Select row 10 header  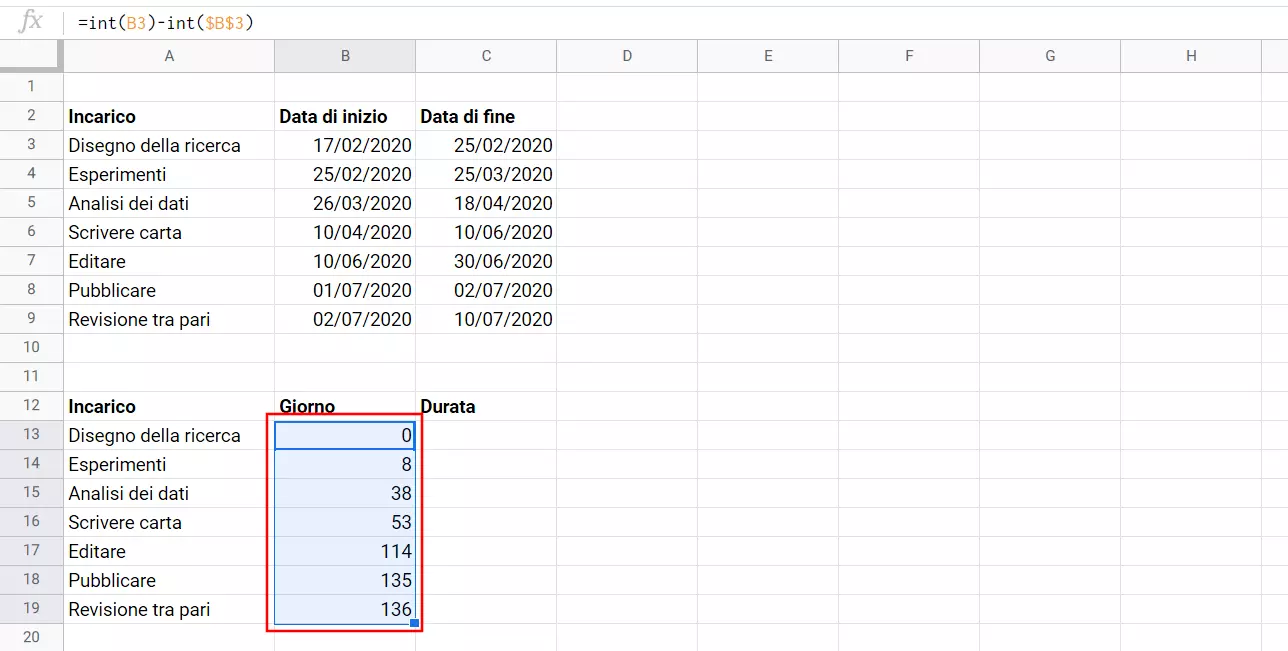[x=31, y=348]
